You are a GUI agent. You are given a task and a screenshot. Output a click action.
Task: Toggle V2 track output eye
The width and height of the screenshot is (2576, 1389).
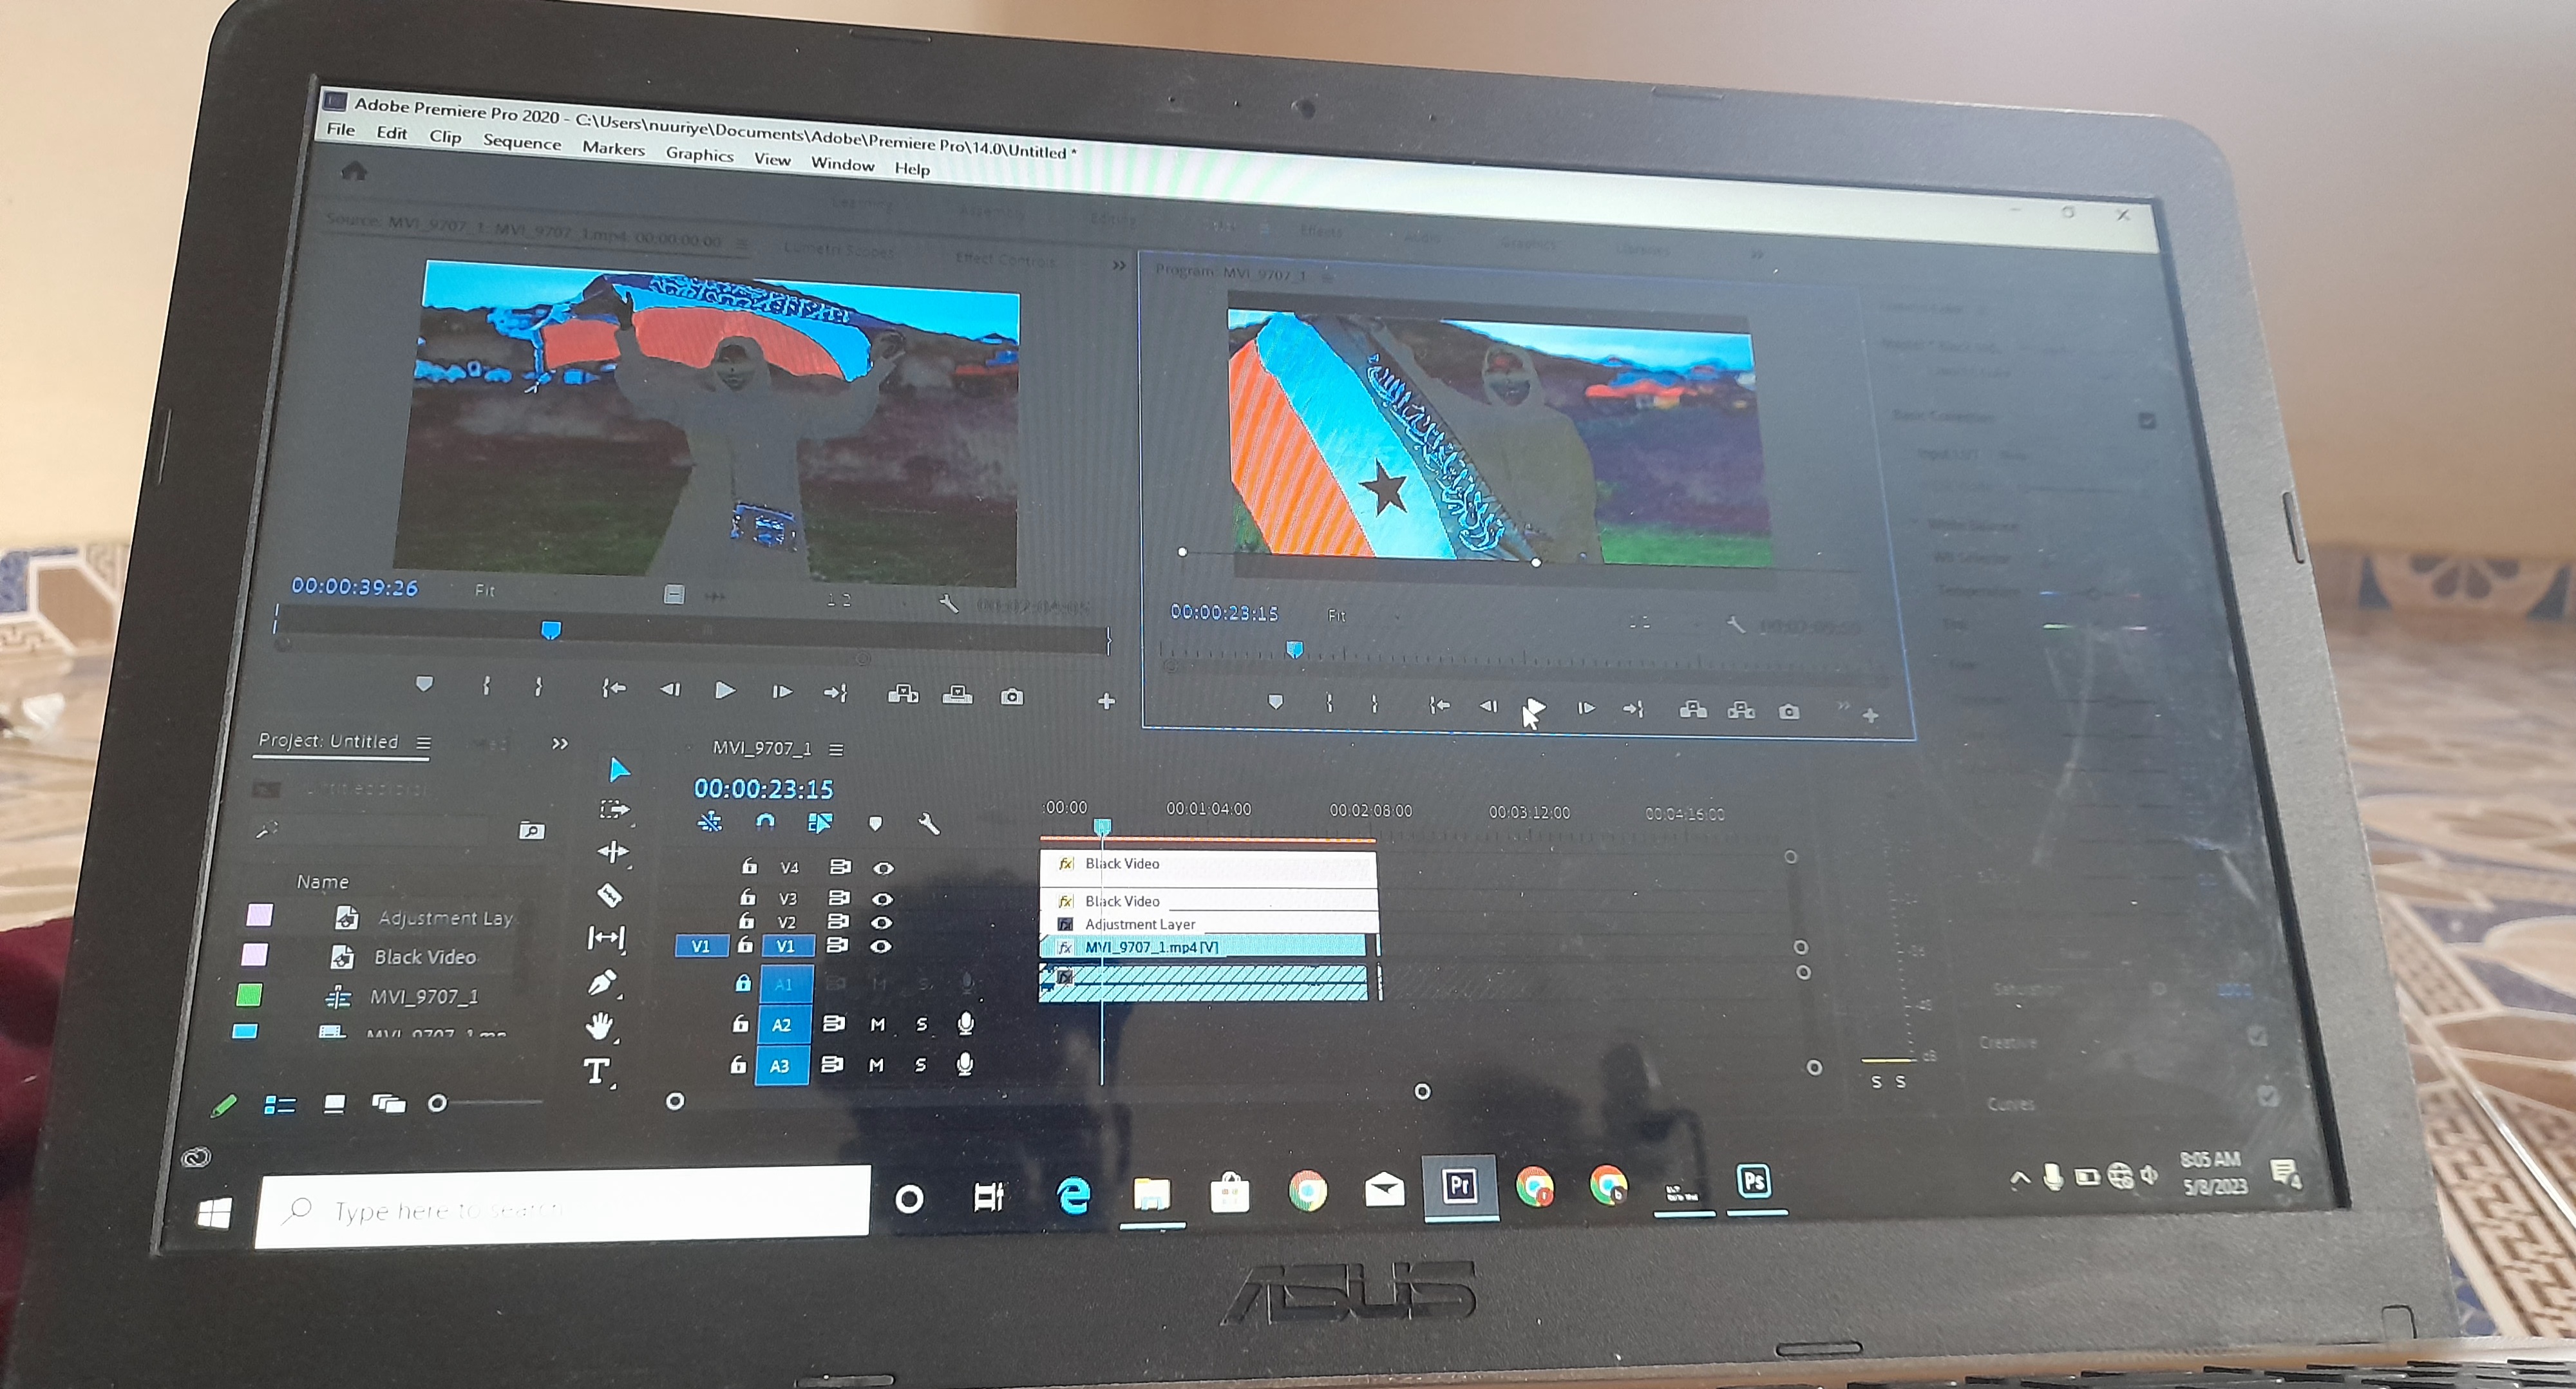tap(881, 922)
